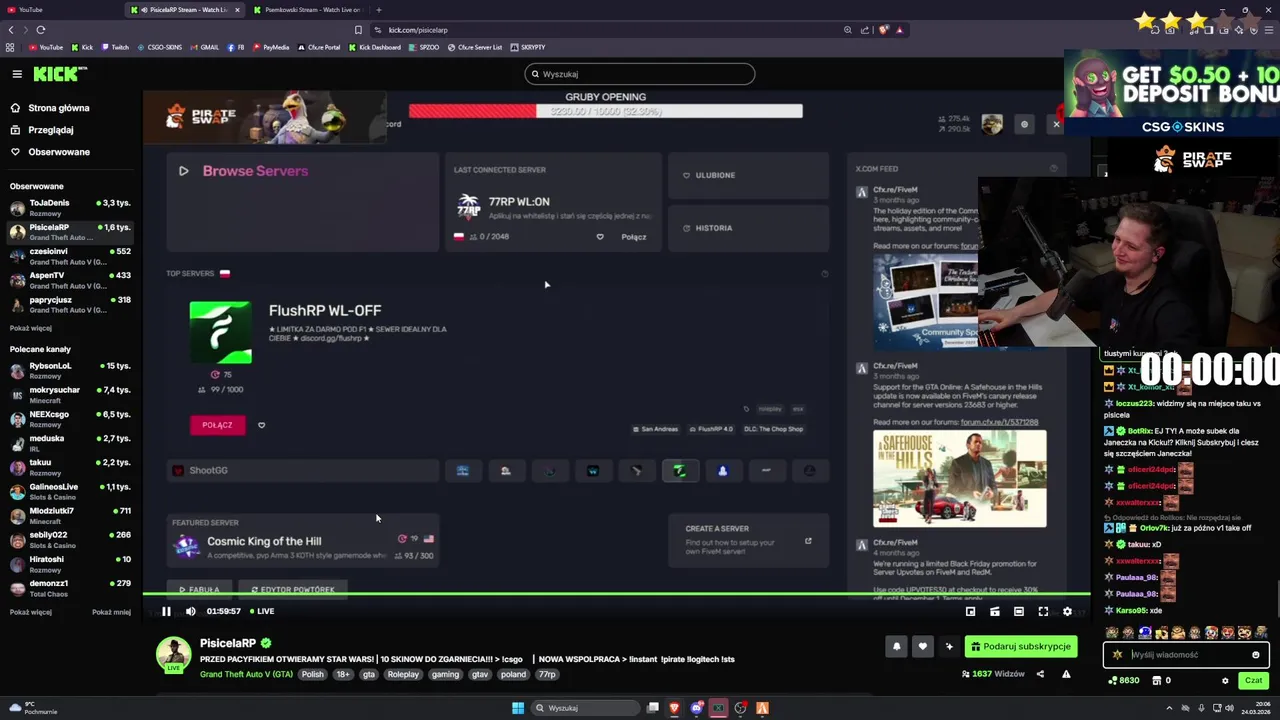Open the emoji picker in chat input
This screenshot has width=1280, height=720.
[x=1256, y=655]
